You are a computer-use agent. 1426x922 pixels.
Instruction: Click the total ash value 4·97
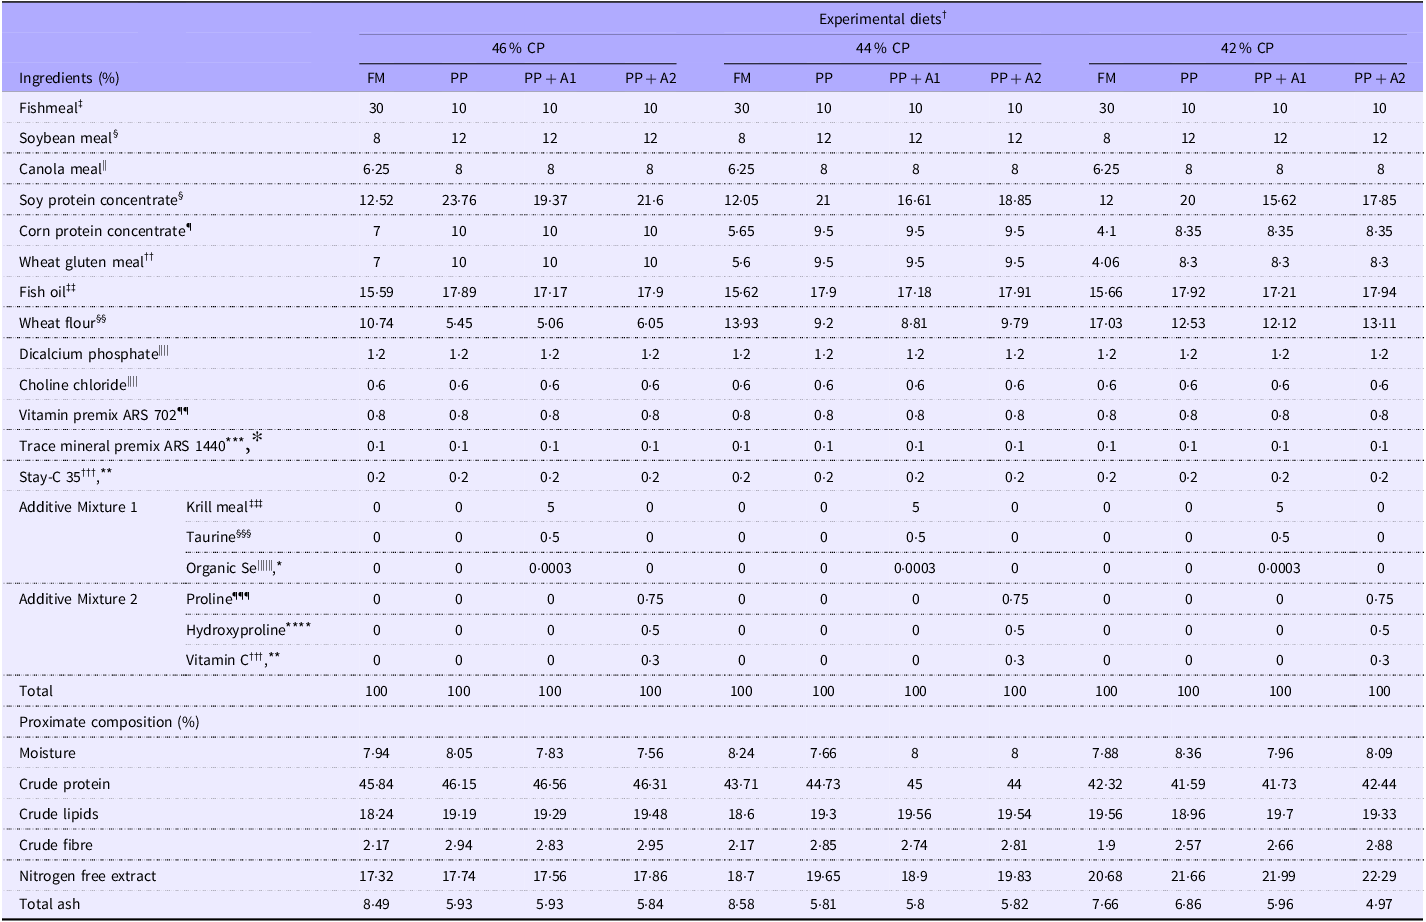(x=1379, y=905)
